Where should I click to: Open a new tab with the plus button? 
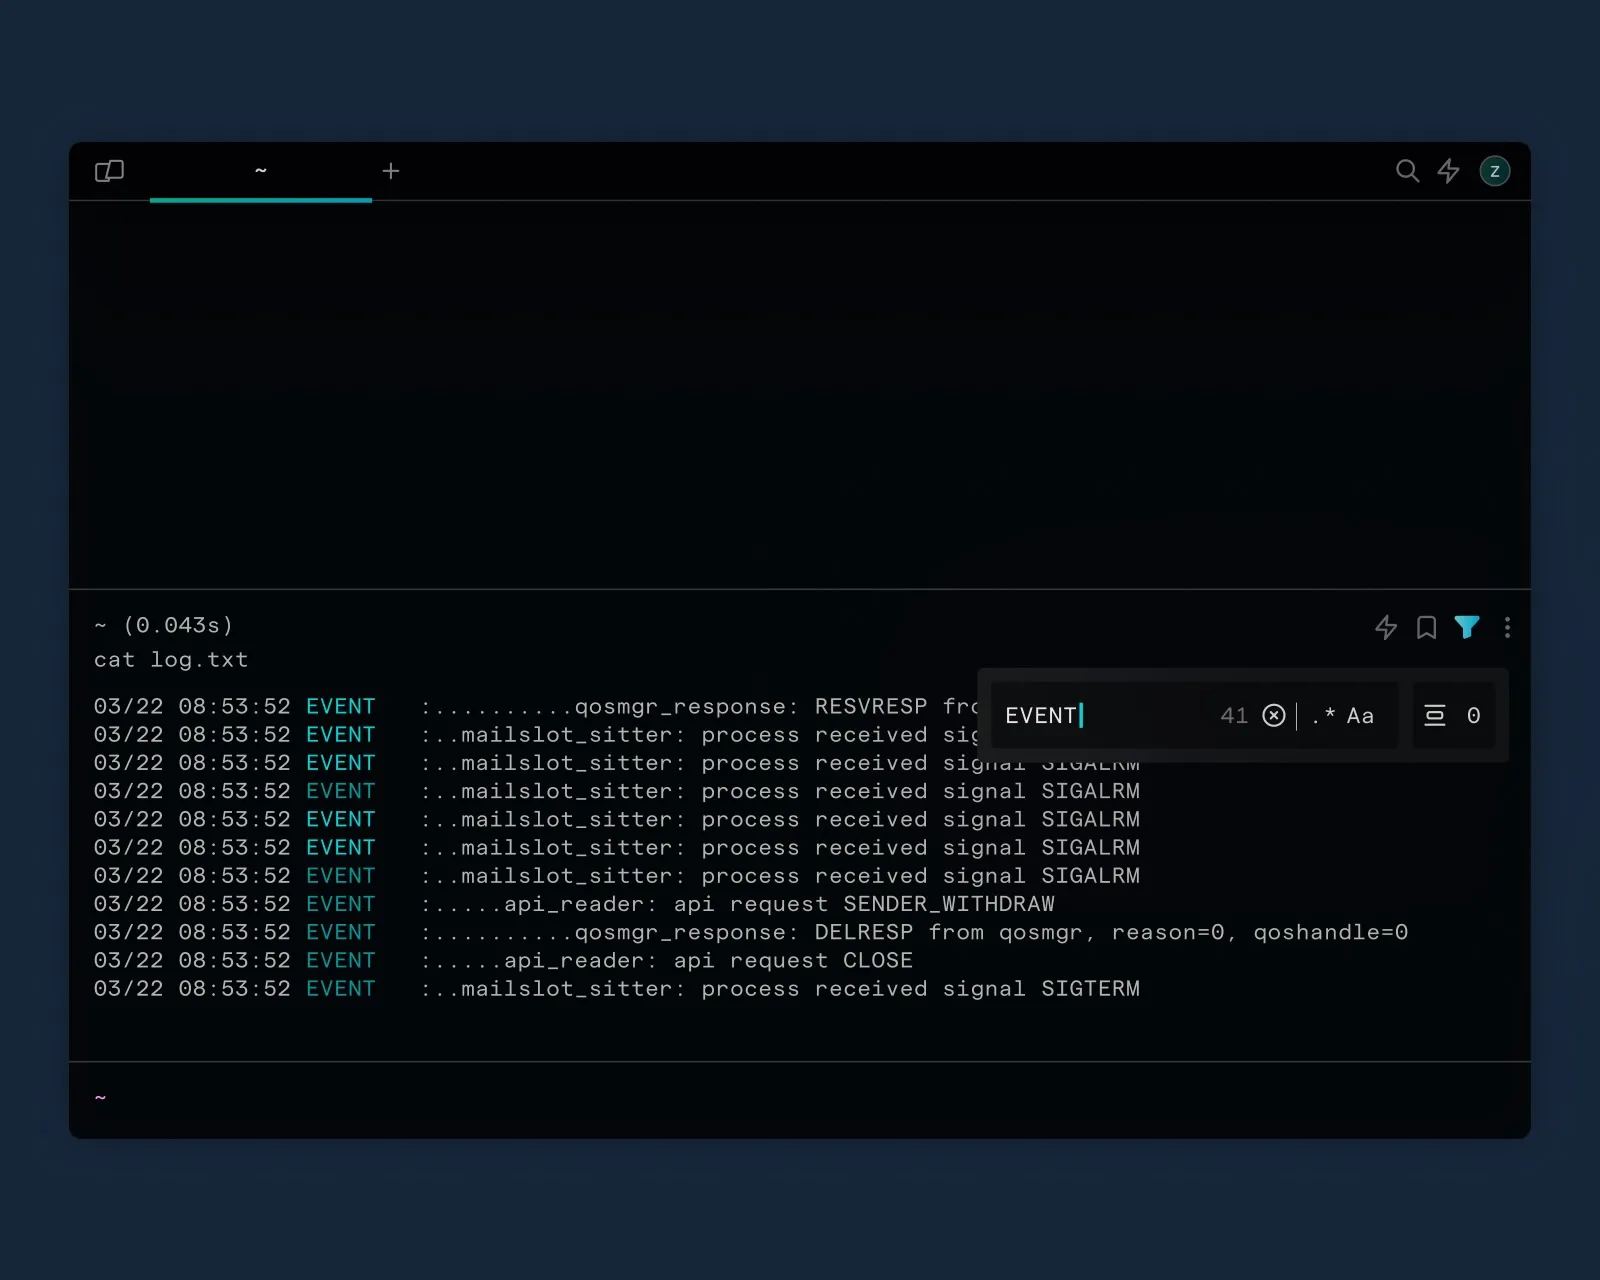tap(390, 170)
